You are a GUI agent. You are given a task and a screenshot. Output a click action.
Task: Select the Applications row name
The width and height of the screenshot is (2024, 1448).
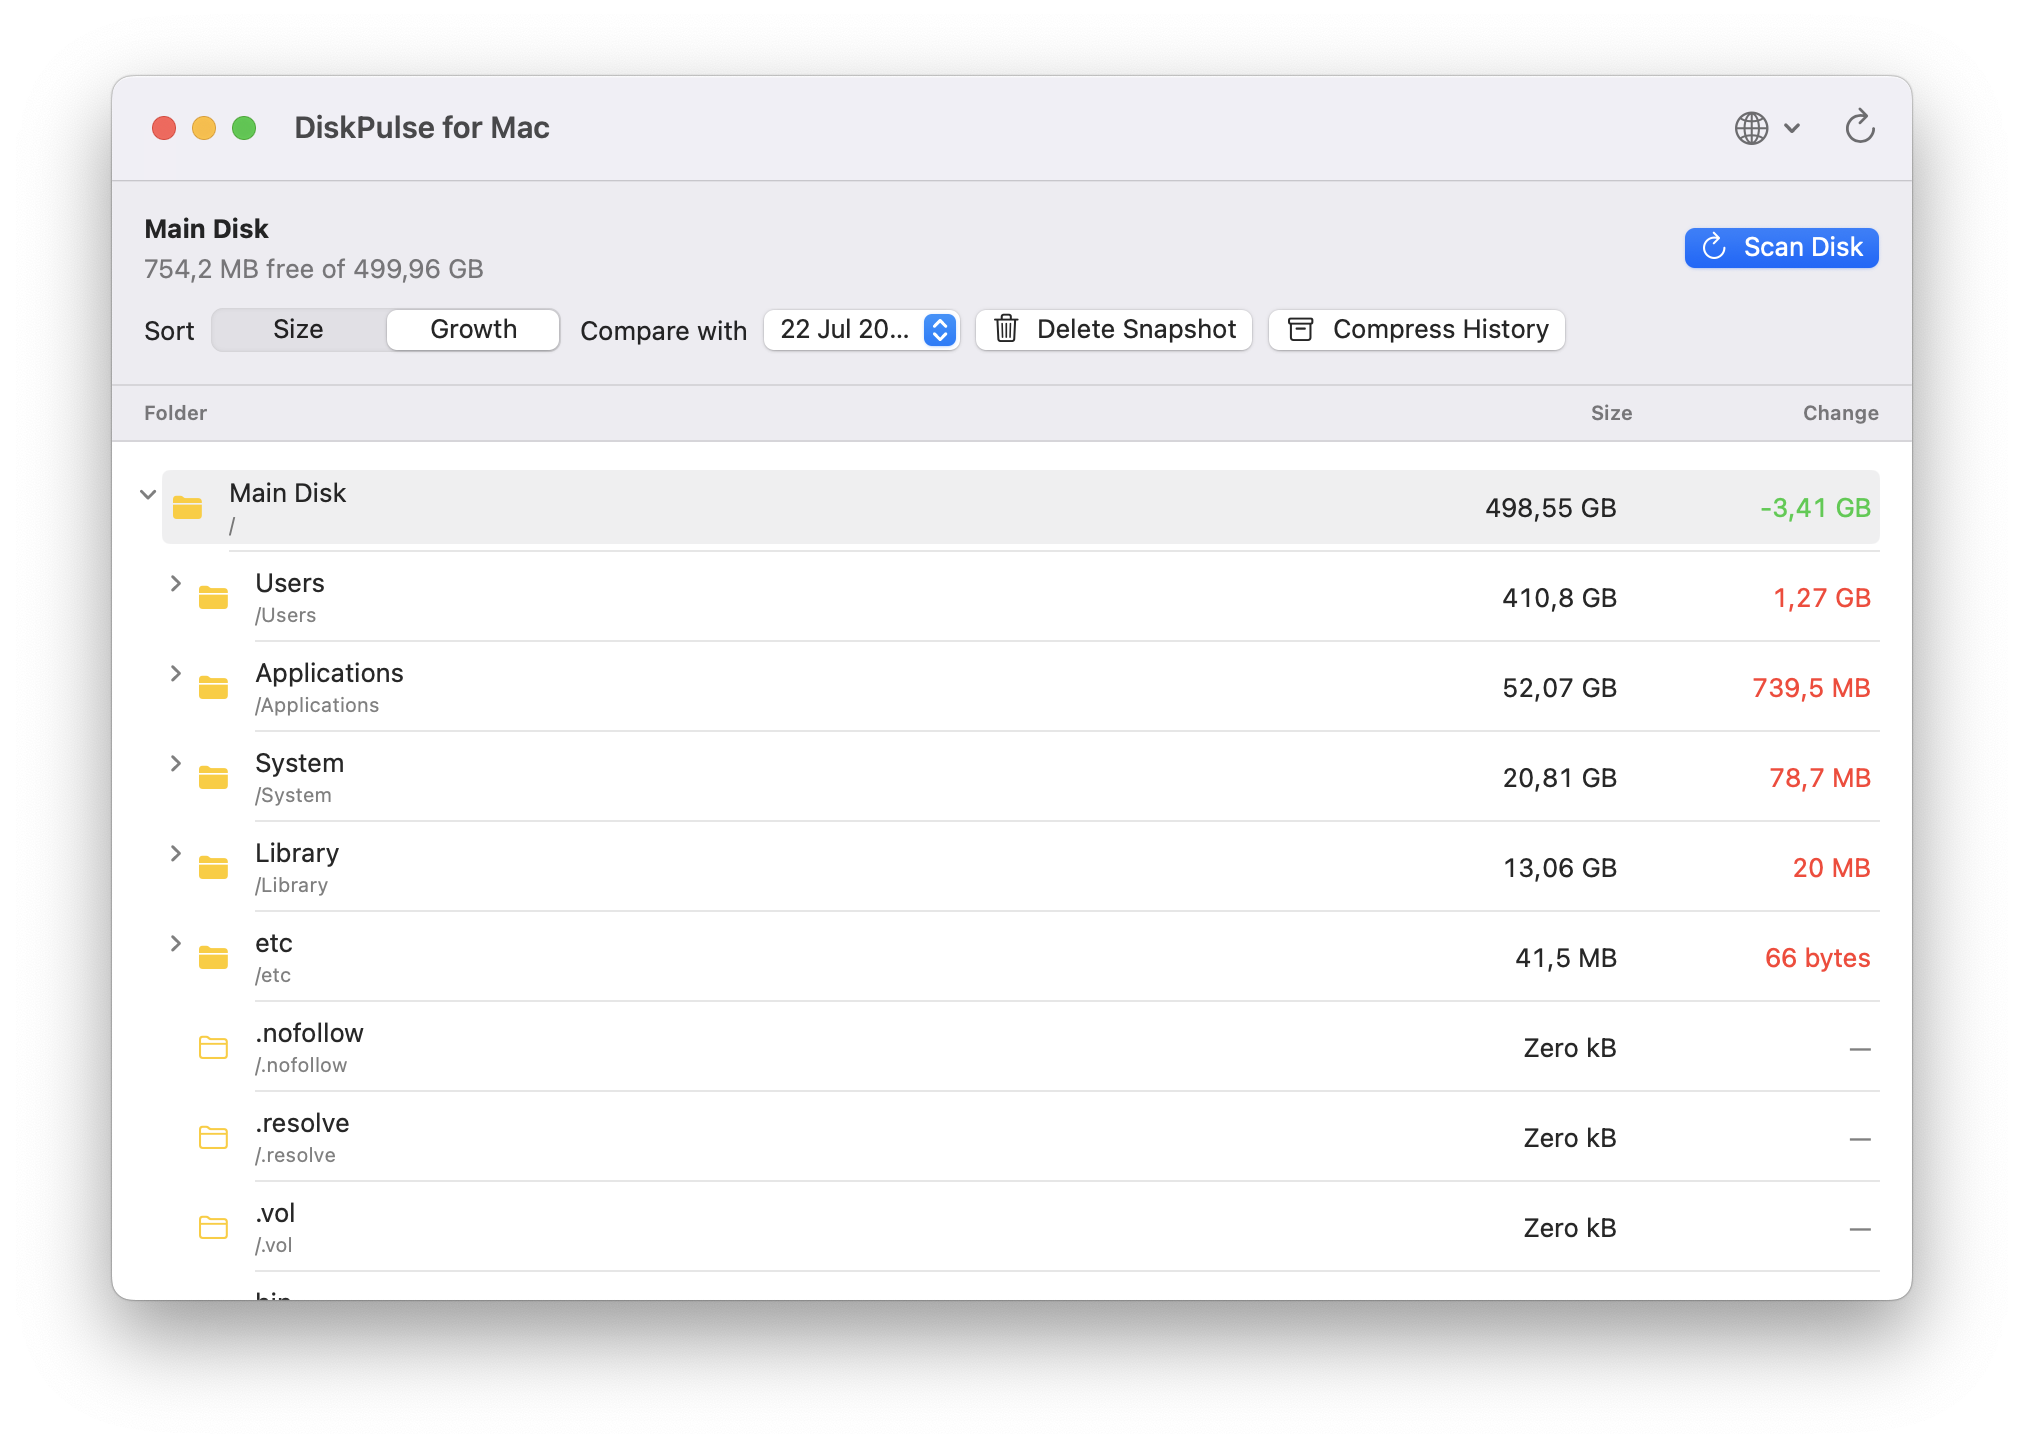[x=329, y=673]
